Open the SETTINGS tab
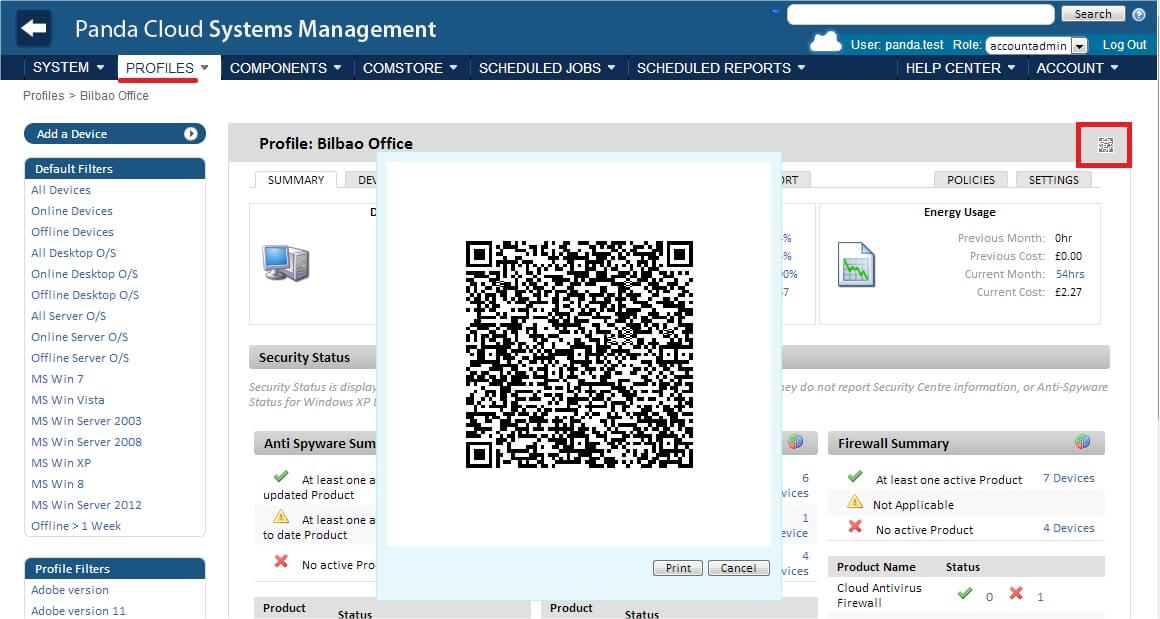Screen dimensions: 1160x619 click(1053, 180)
